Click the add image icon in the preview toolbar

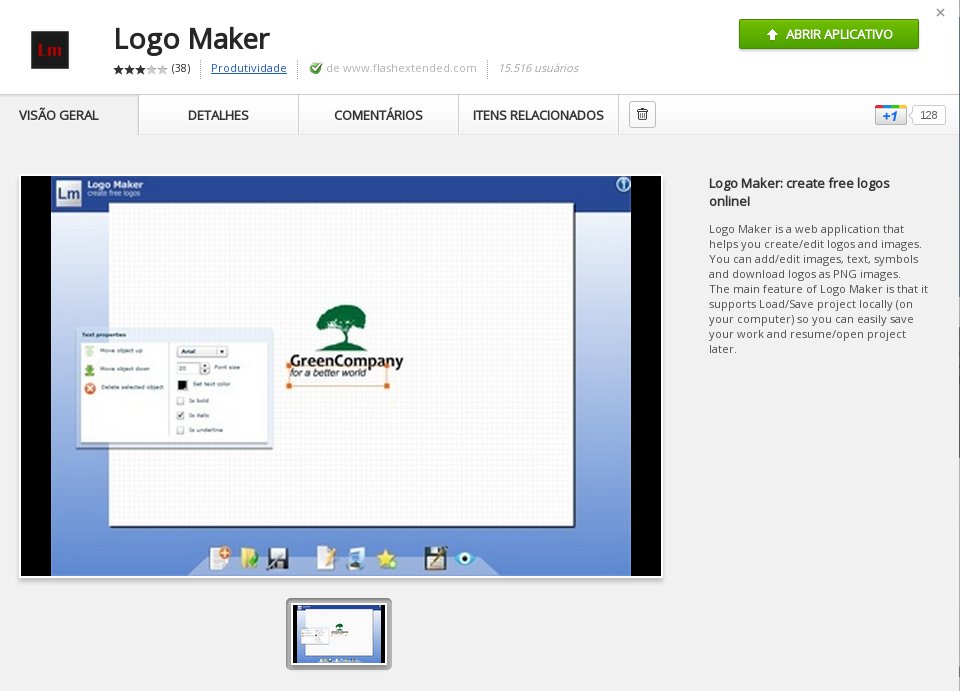pos(355,559)
